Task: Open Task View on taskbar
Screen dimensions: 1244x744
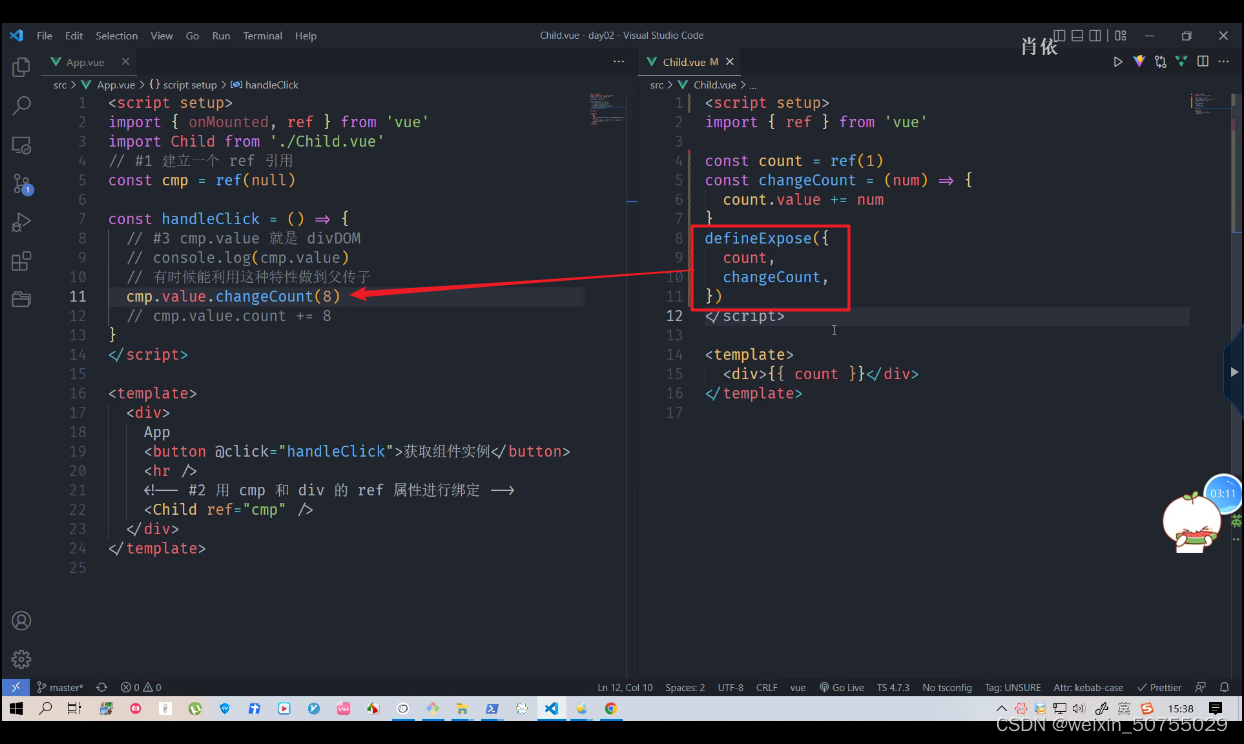Action: [74, 708]
